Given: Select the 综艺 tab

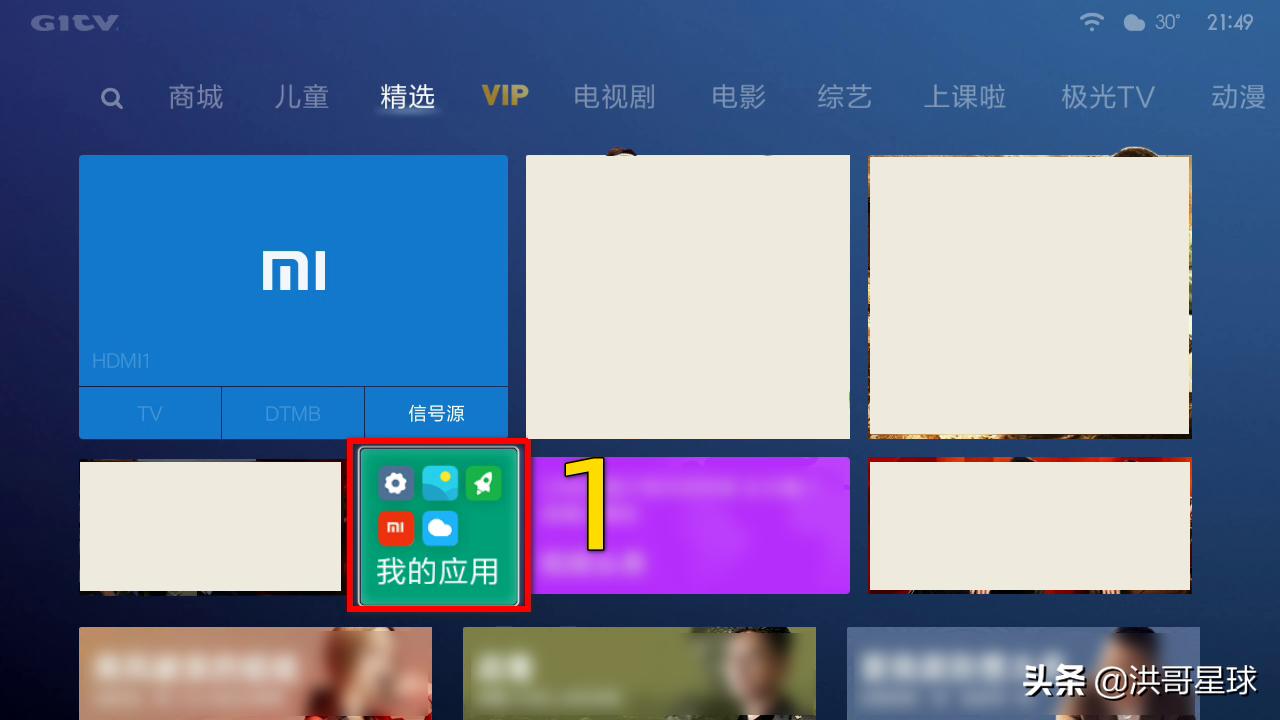Looking at the screenshot, I should click(x=844, y=97).
